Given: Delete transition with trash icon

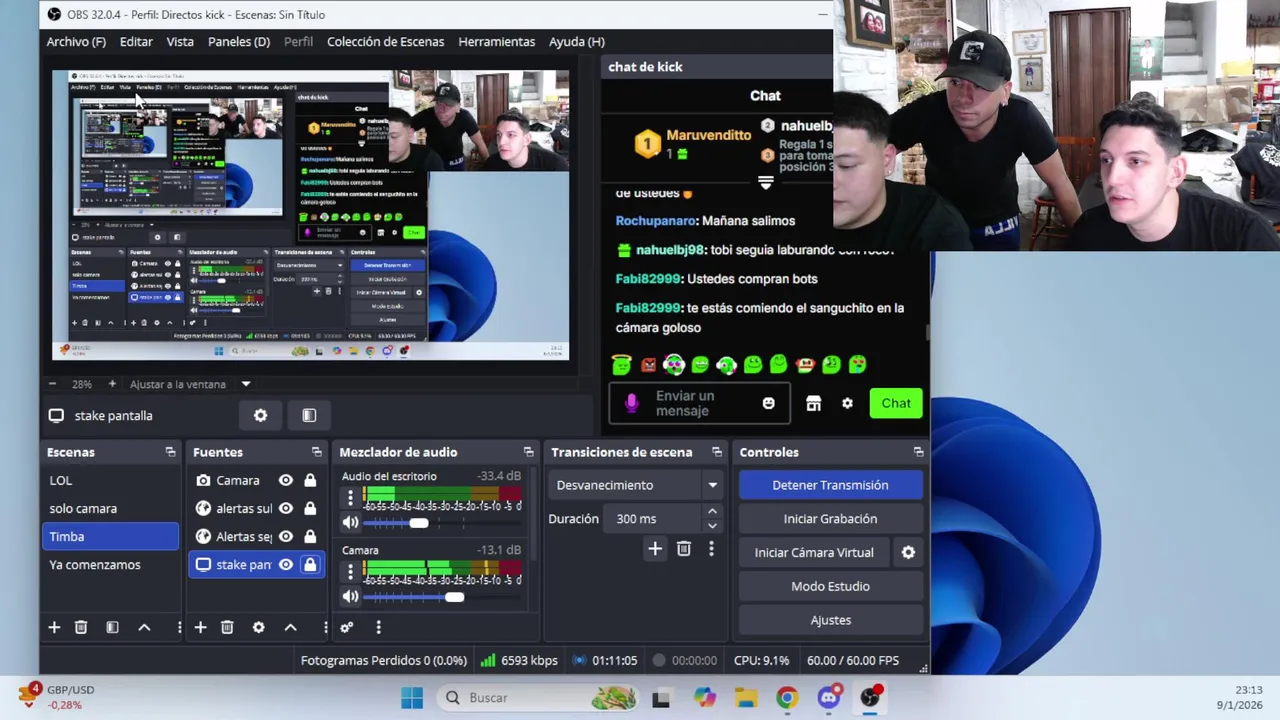Looking at the screenshot, I should (684, 548).
